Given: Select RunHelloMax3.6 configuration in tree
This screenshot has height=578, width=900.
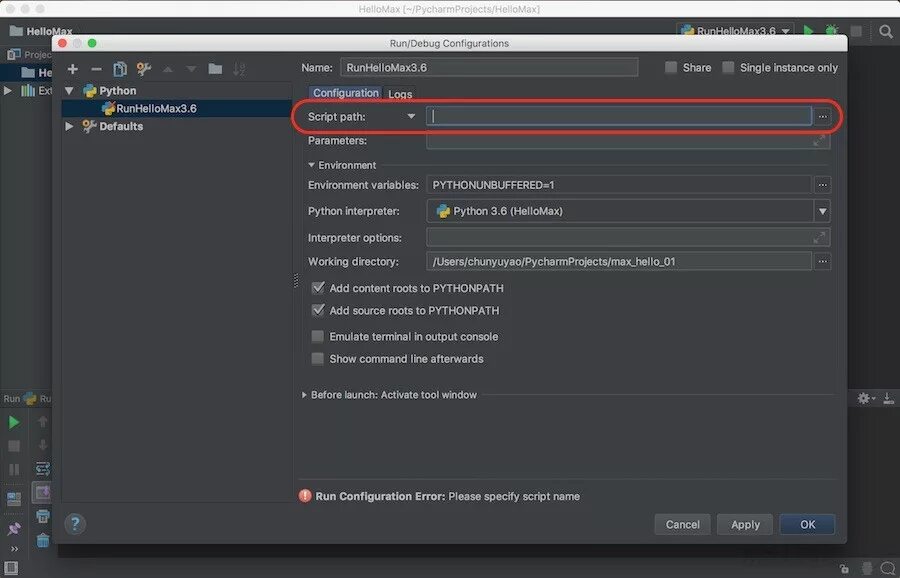Looking at the screenshot, I should point(176,108).
